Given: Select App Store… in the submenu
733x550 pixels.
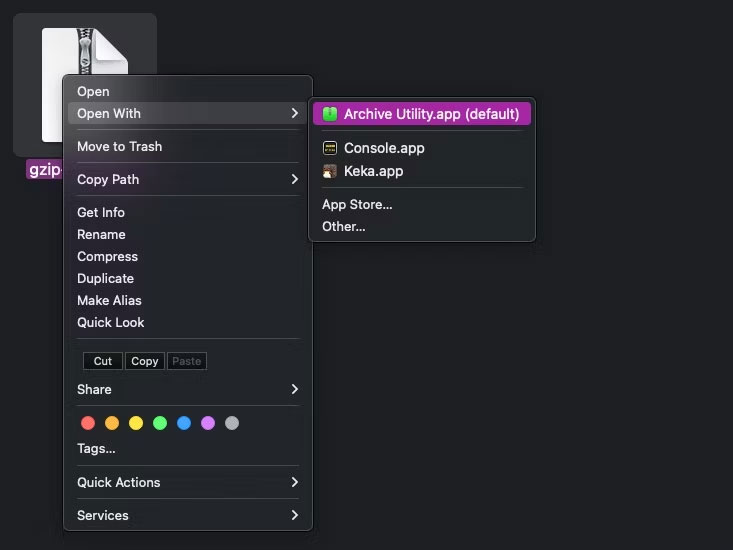Looking at the screenshot, I should (422, 205).
